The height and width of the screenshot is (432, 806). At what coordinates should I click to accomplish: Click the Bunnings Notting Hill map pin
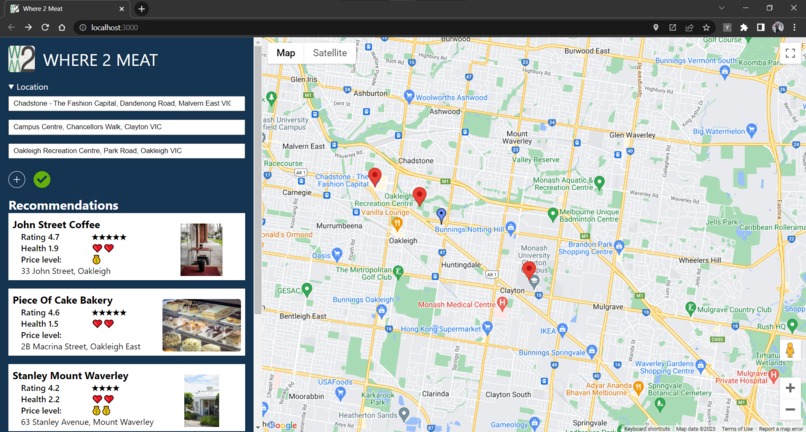(510, 227)
